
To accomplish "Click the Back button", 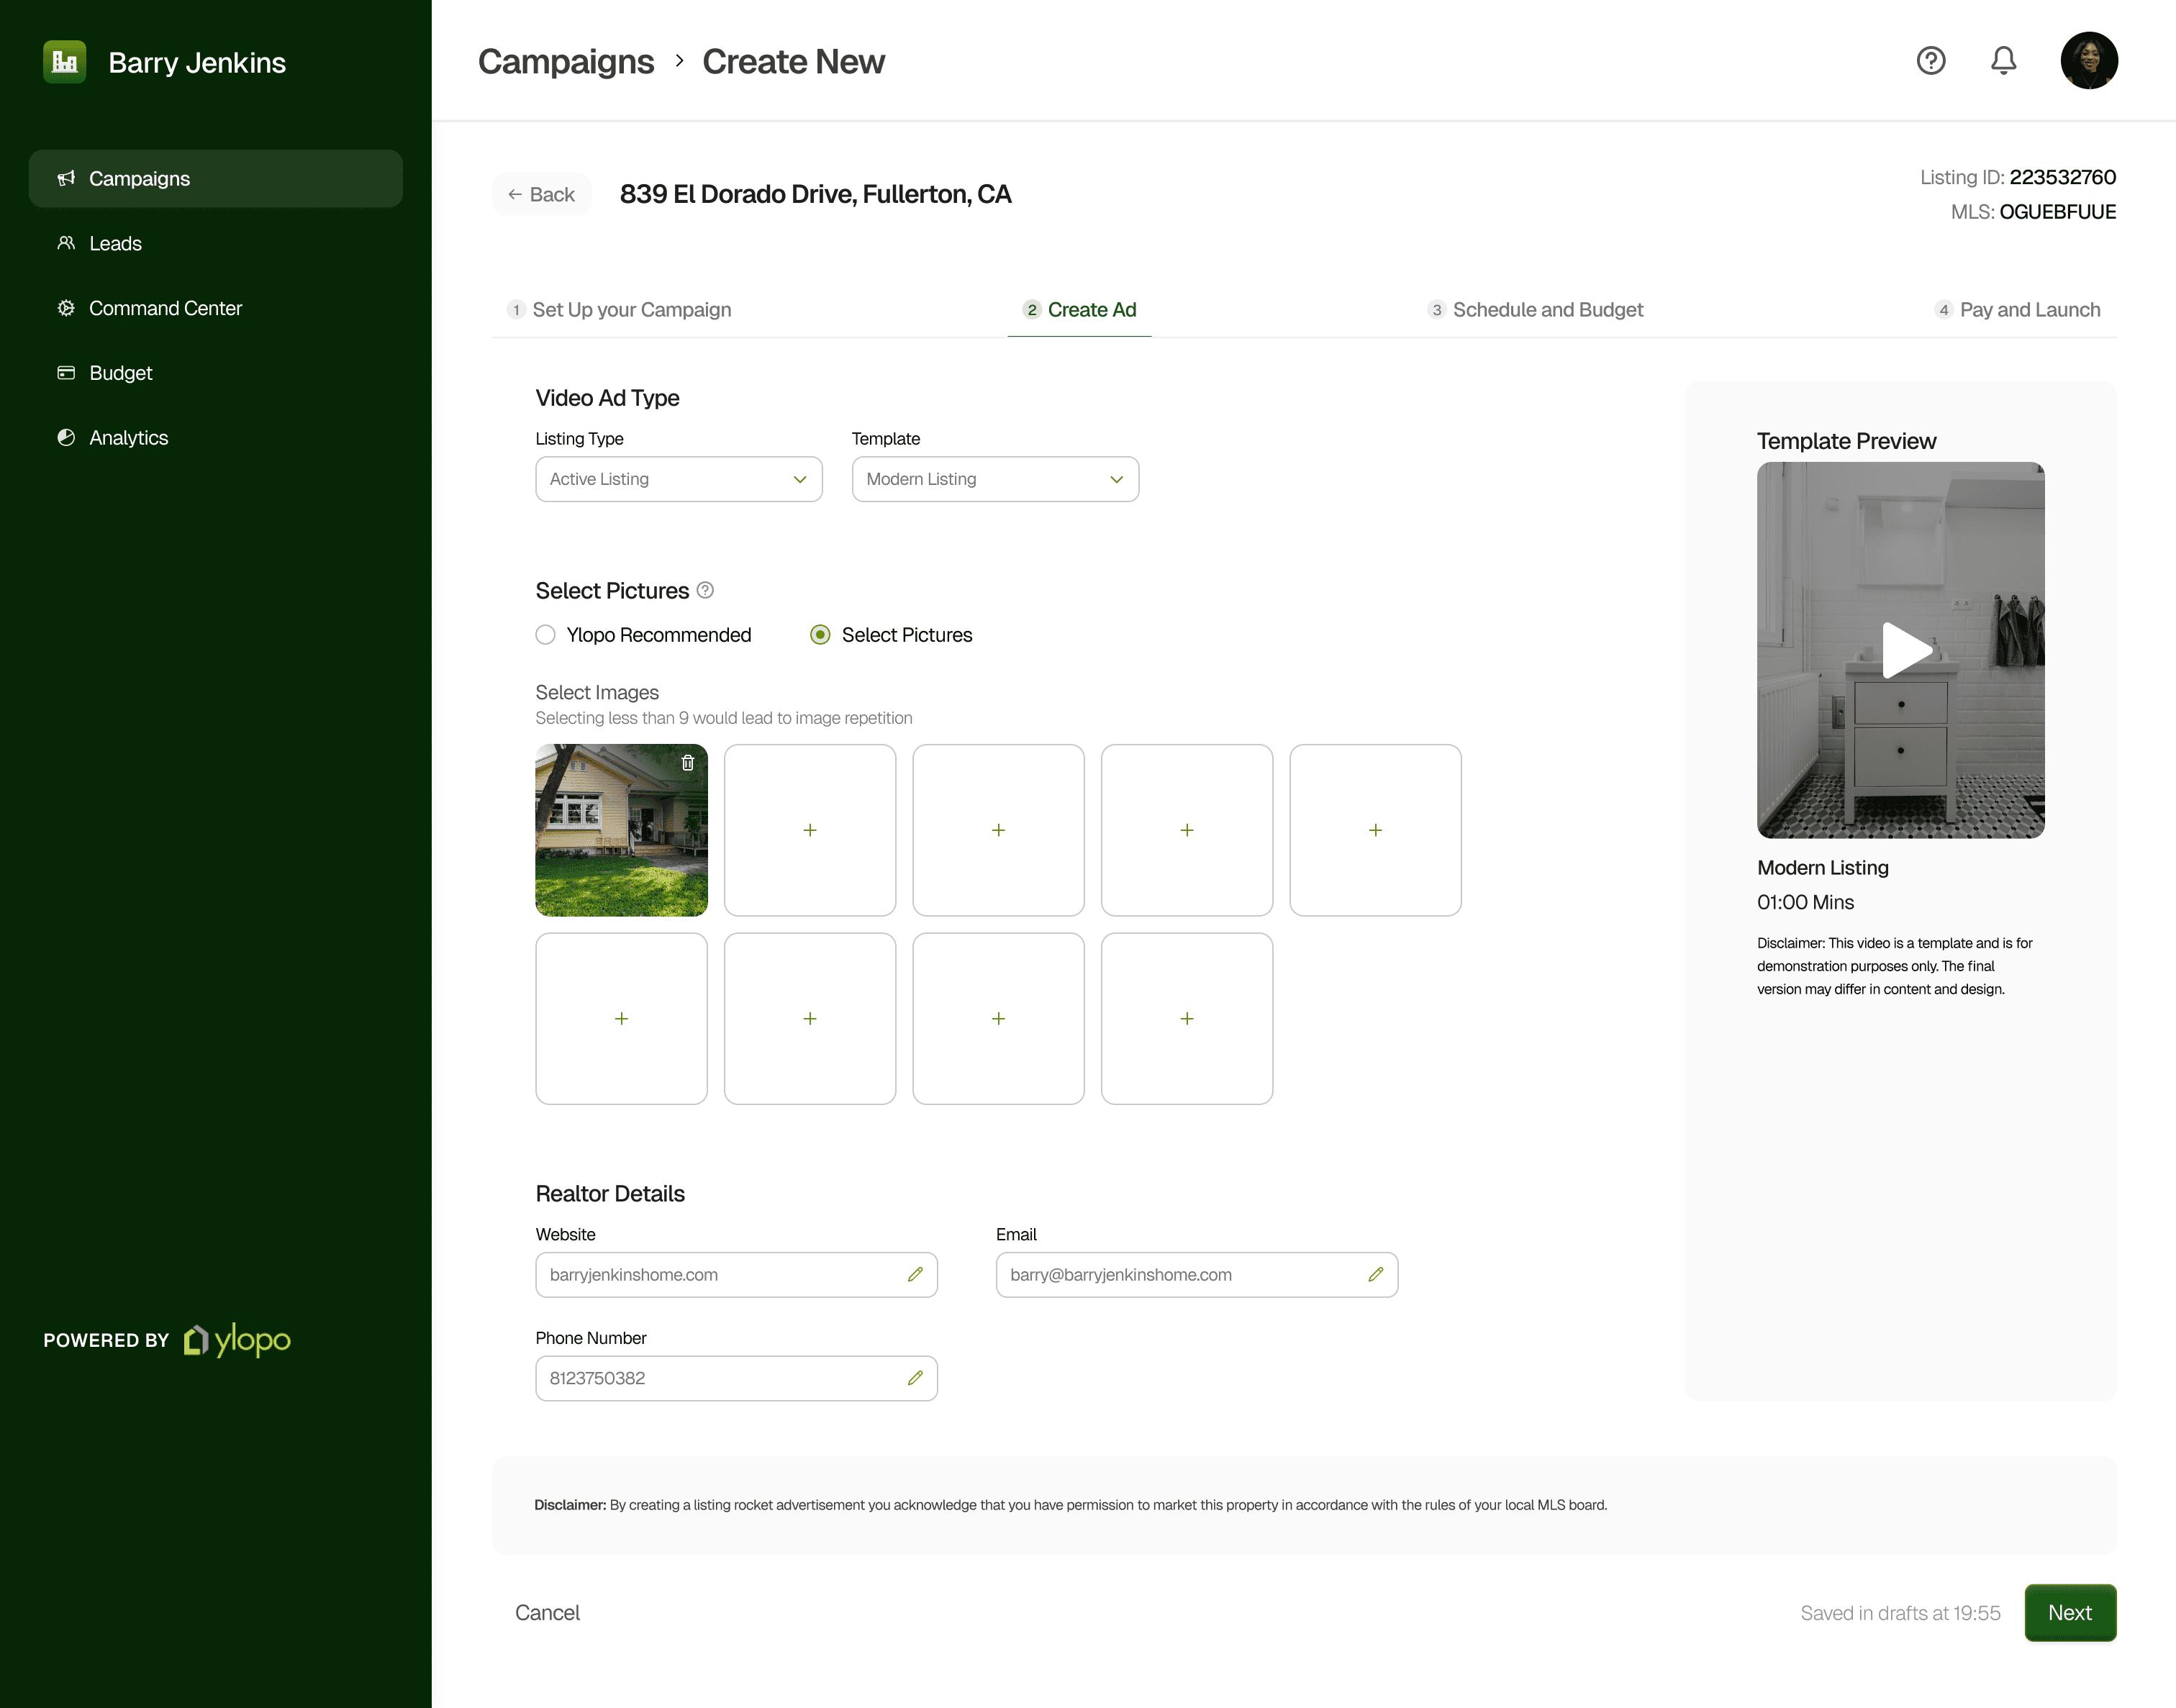I will tap(541, 195).
